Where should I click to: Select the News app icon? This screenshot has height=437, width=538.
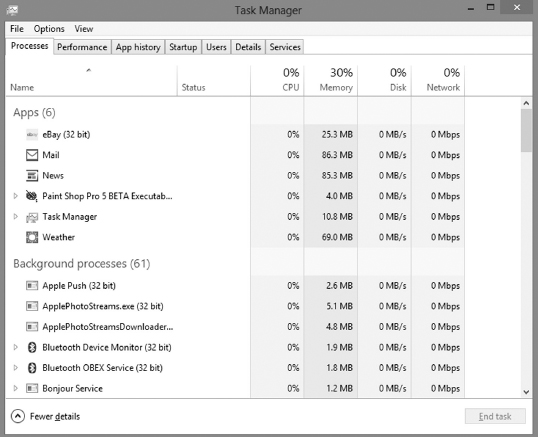click(x=32, y=176)
